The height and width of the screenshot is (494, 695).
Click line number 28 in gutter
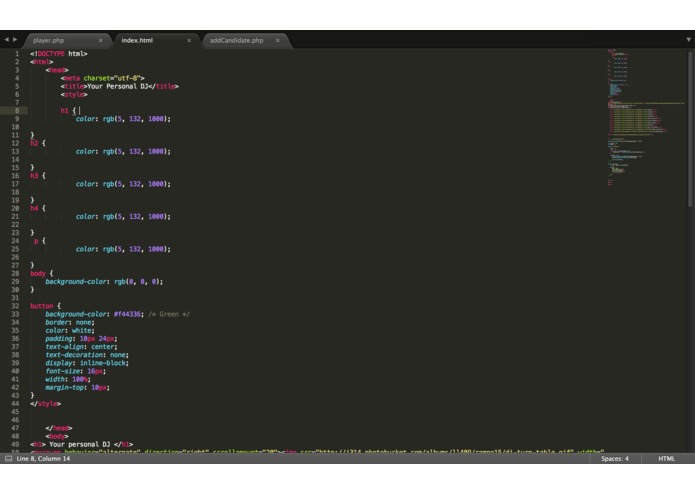pos(16,273)
